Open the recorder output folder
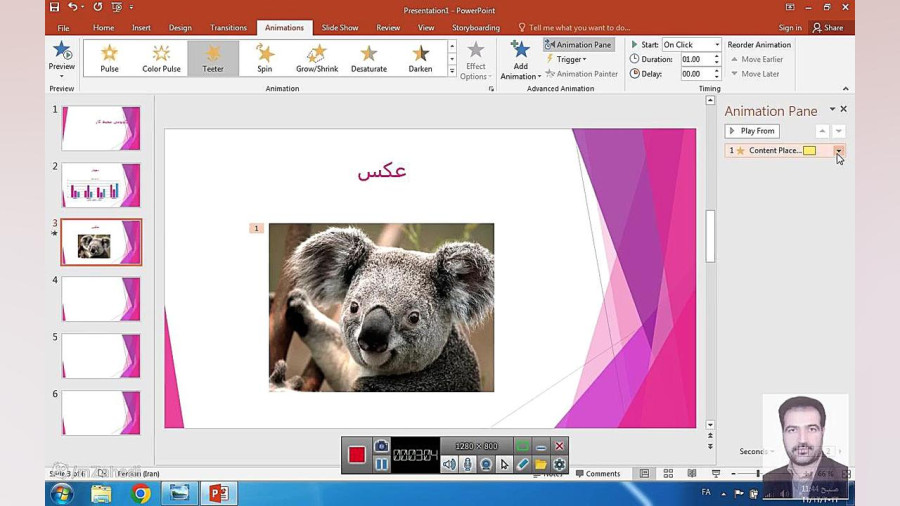The image size is (900, 506). (541, 464)
